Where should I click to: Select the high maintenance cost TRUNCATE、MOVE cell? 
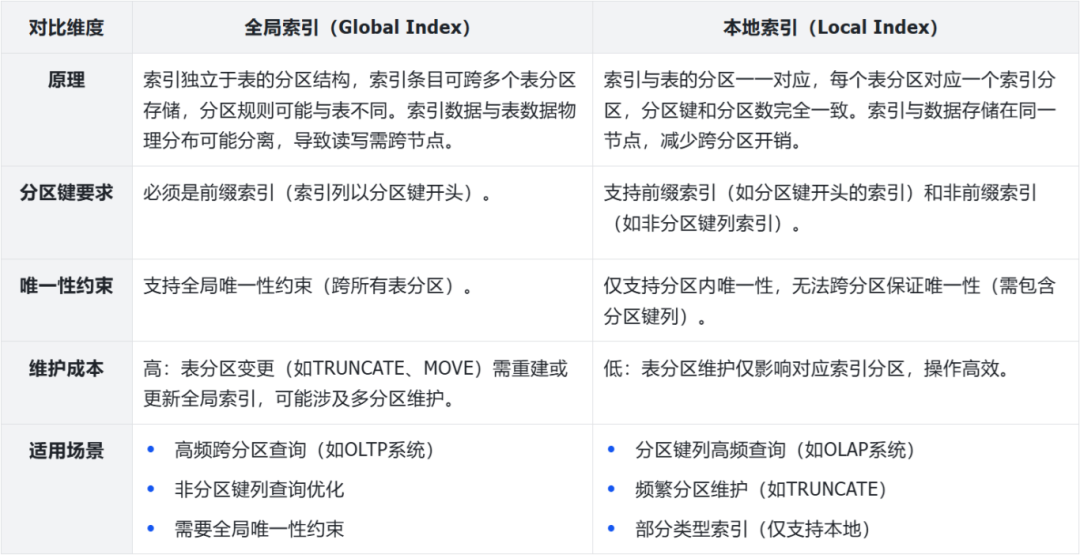coord(356,384)
